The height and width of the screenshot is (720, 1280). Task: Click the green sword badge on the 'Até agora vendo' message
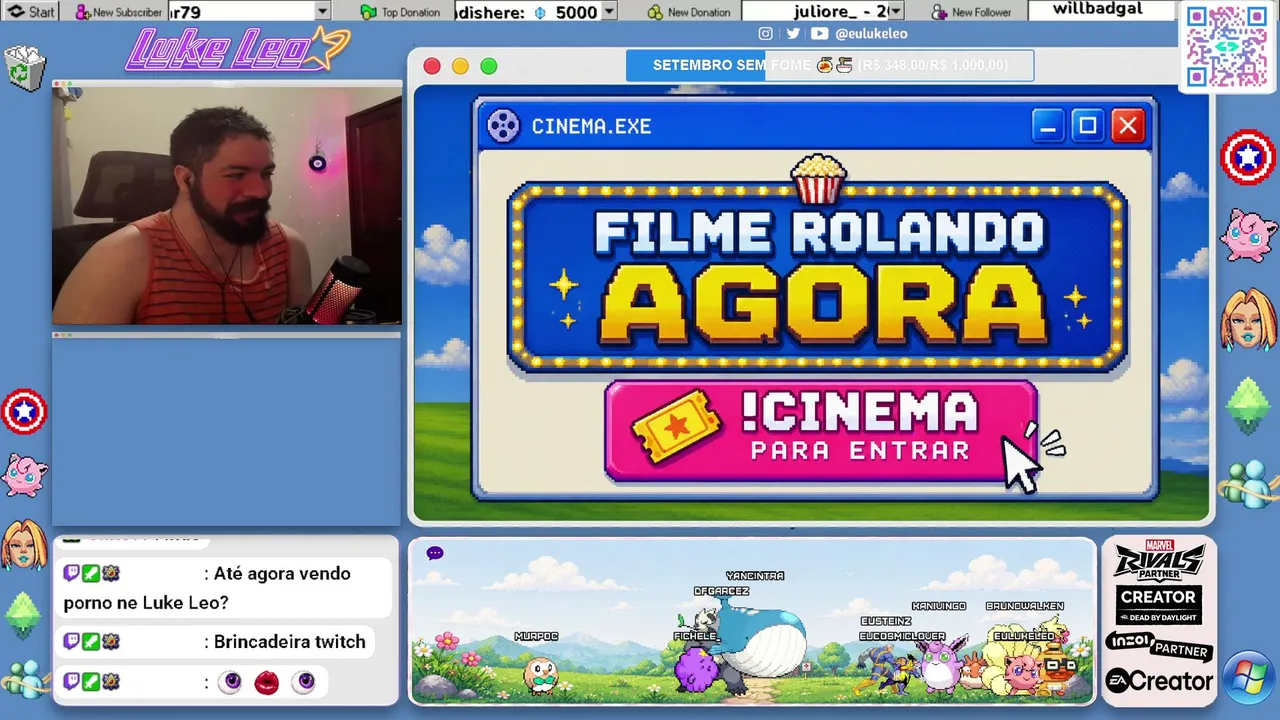91,574
